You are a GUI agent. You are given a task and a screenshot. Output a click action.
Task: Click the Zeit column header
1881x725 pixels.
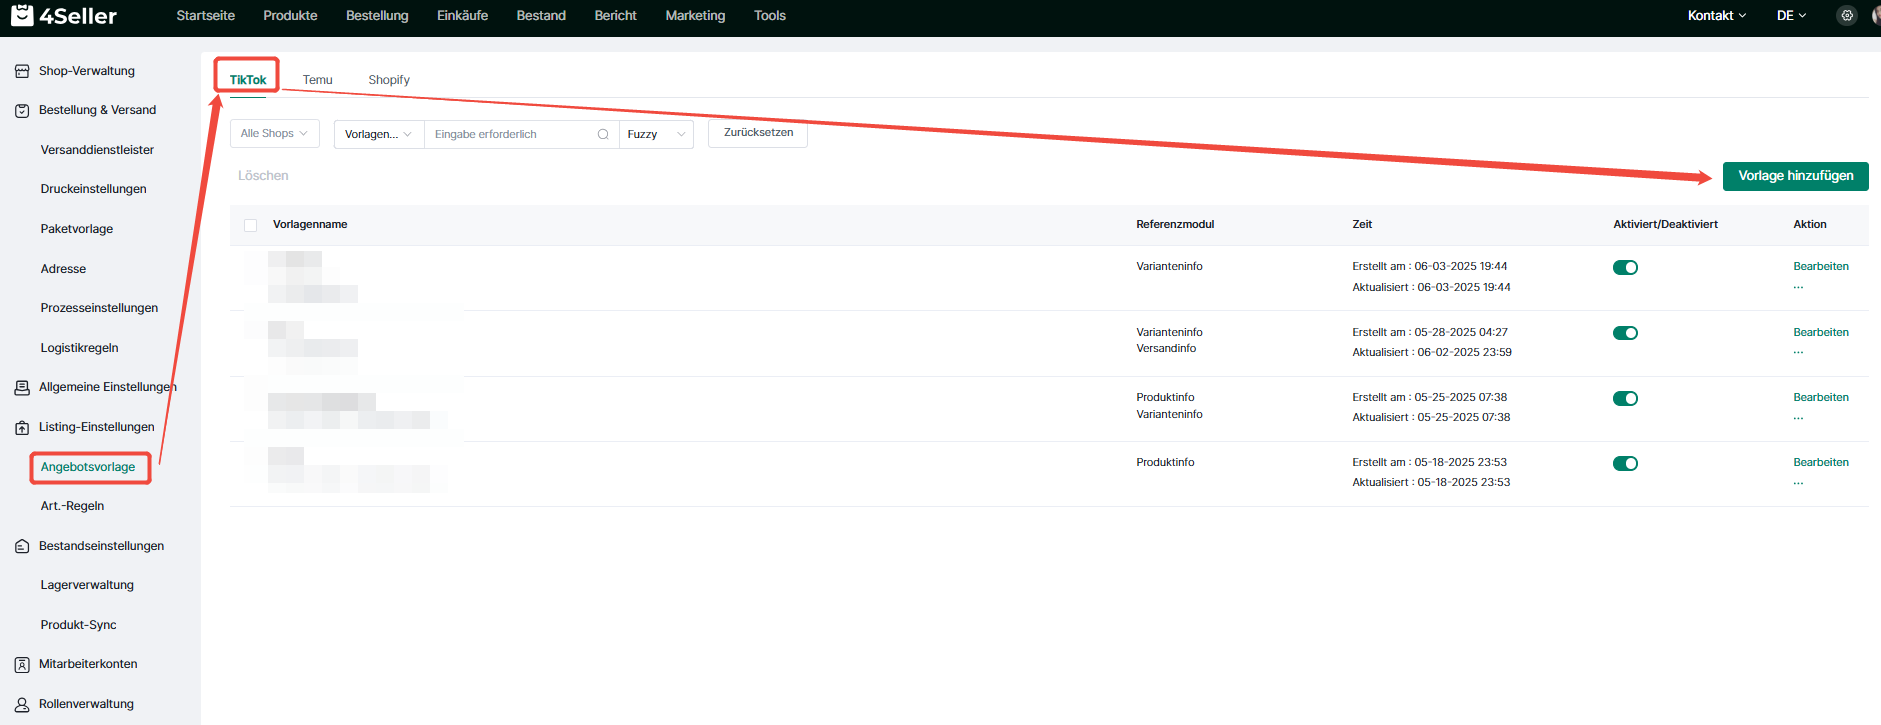coord(1362,224)
